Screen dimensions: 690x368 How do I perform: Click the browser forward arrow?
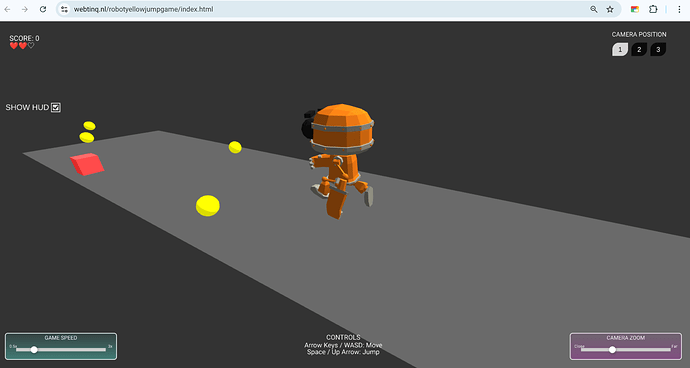[x=25, y=9]
